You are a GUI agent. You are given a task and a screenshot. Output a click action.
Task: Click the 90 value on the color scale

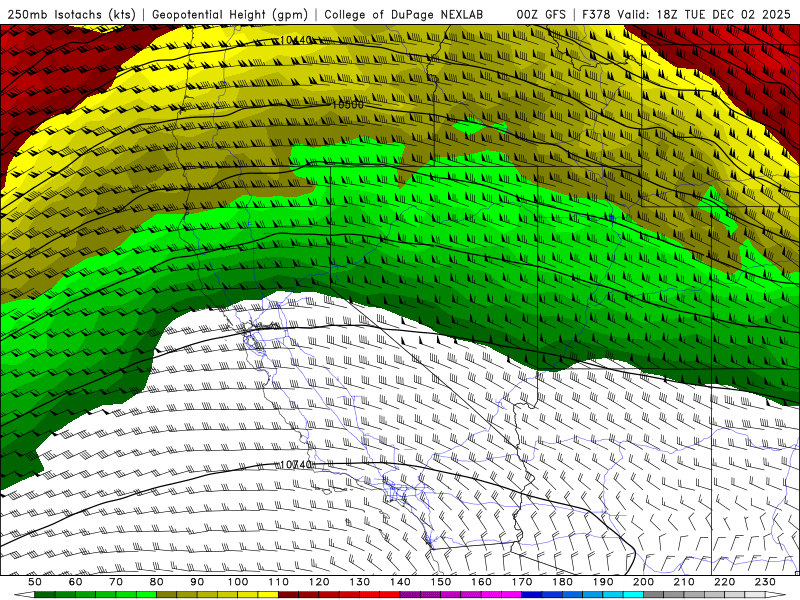197,582
